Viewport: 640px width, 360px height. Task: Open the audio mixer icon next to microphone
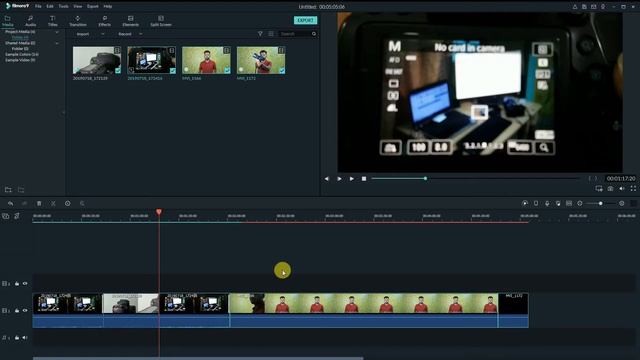[558, 203]
